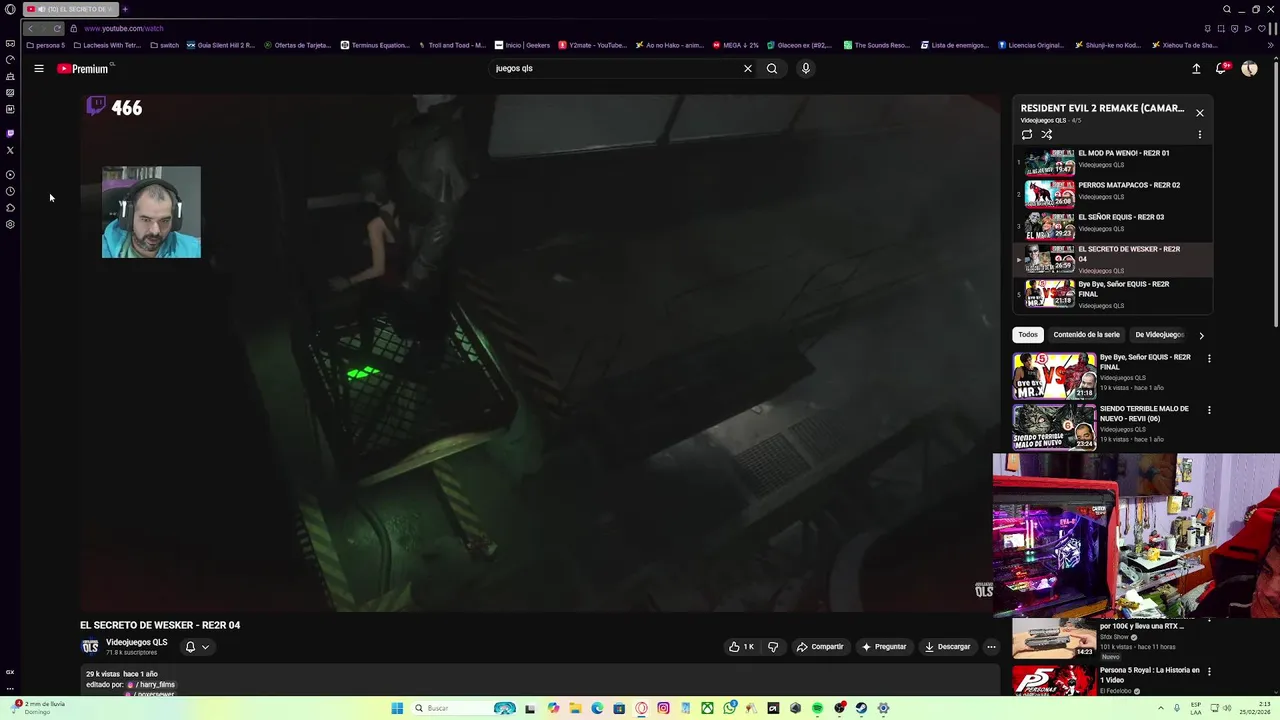Start voice search with microphone icon
The image size is (1280, 720).
806,69
